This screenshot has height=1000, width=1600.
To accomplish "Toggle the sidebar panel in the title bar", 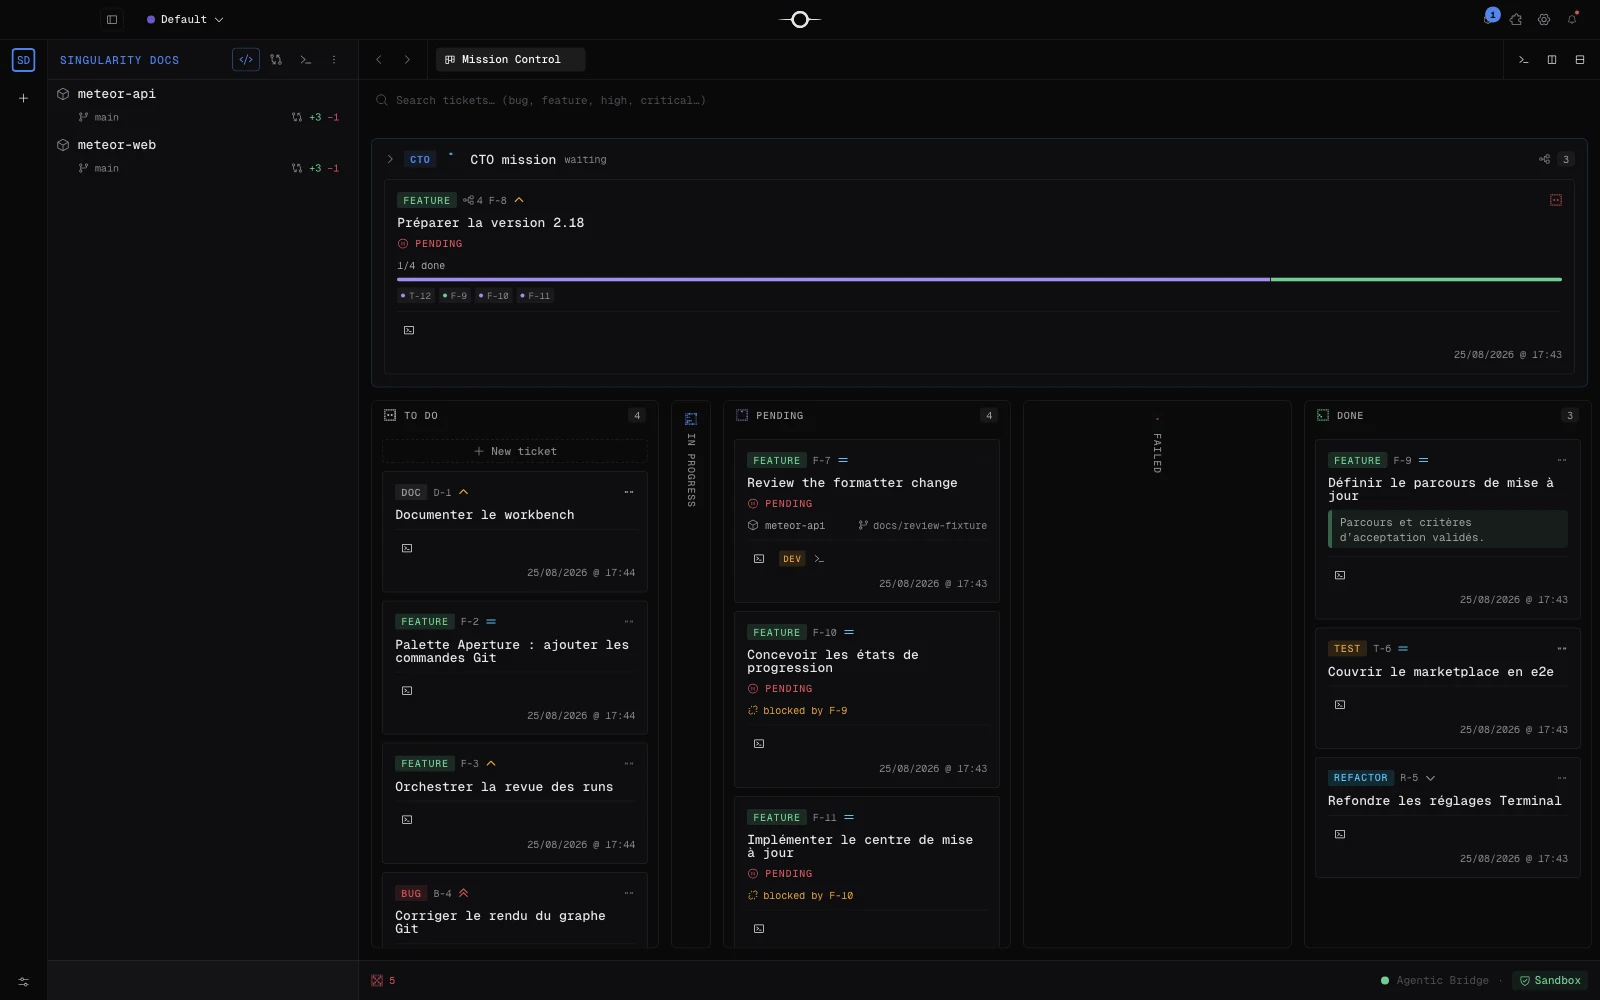I will [112, 19].
